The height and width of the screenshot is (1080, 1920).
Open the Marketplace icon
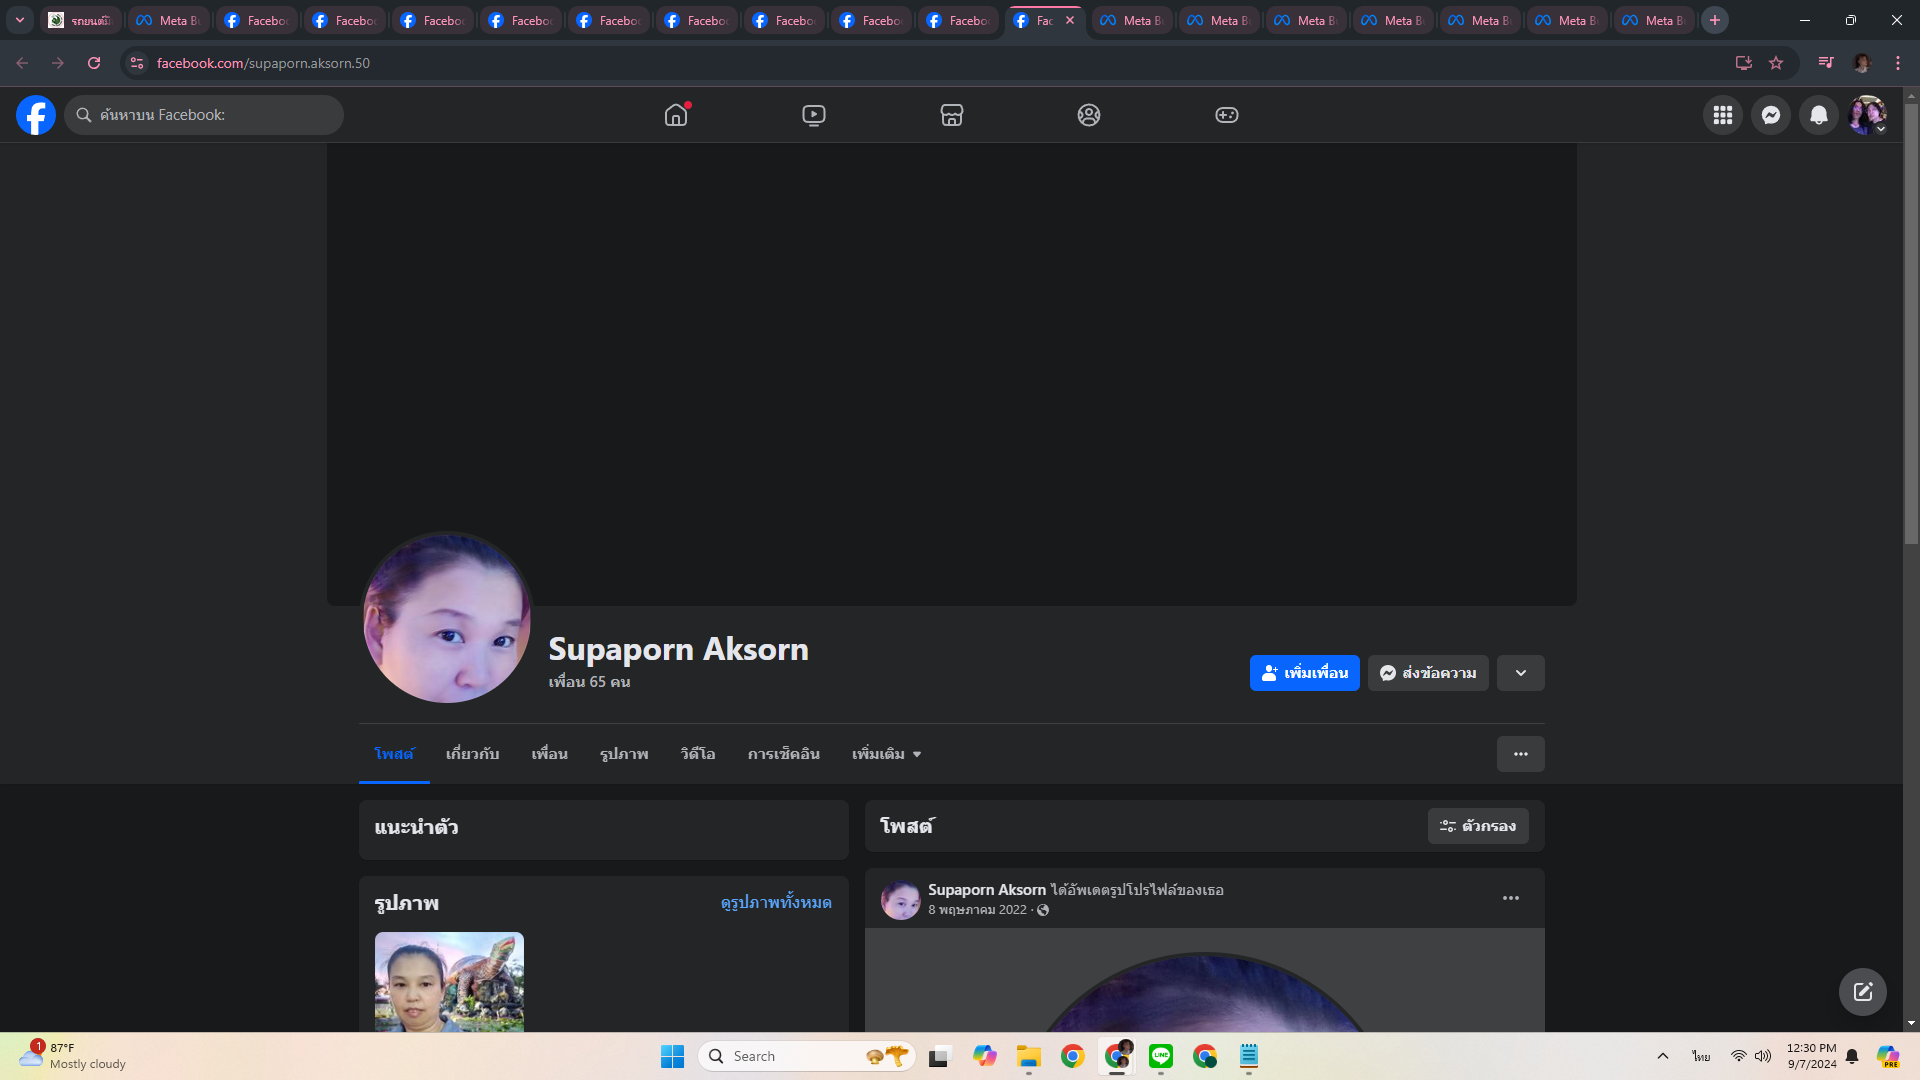click(951, 115)
